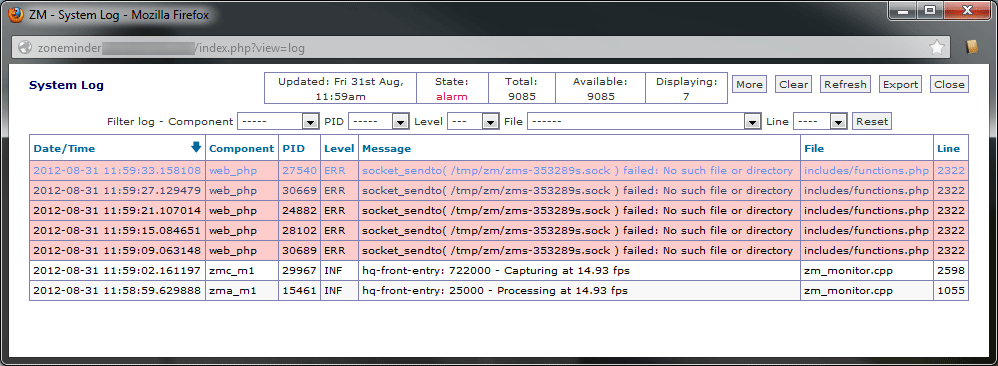This screenshot has height=366, width=998.
Task: Click PID 28102 cell
Action: coord(299,230)
